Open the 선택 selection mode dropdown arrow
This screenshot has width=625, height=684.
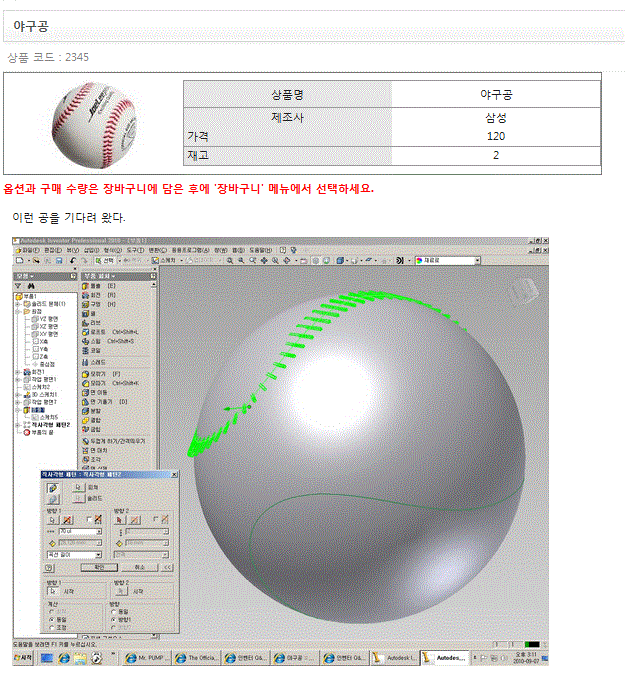(120, 260)
